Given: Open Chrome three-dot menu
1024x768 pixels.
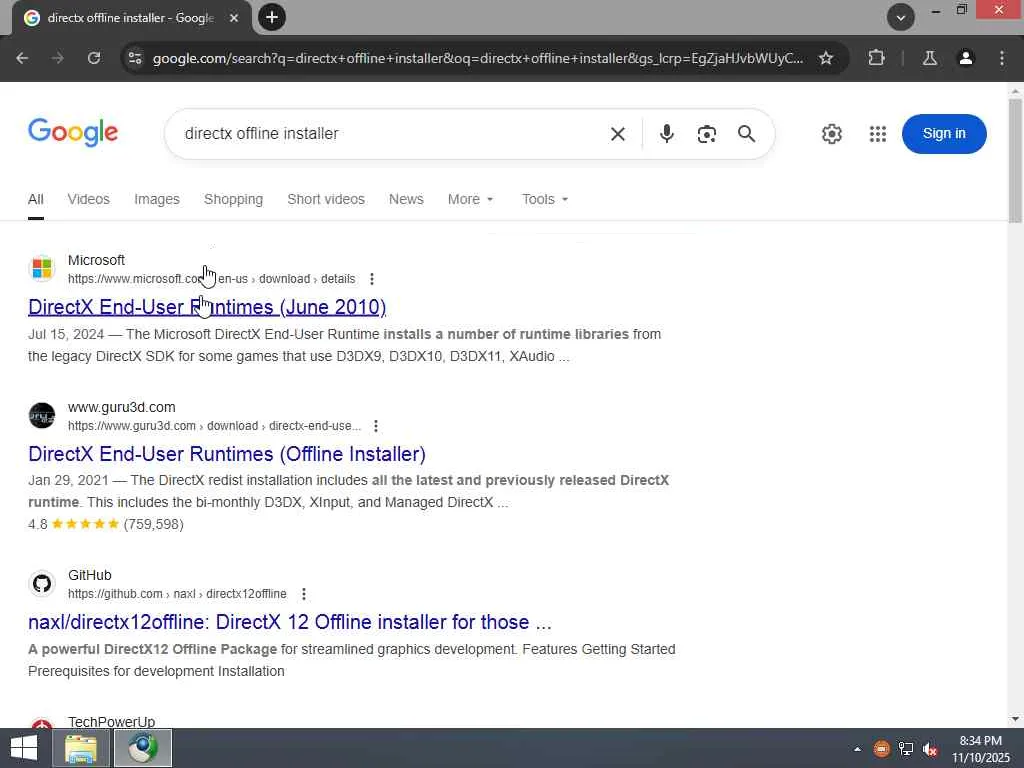Looking at the screenshot, I should pyautogui.click(x=1002, y=58).
